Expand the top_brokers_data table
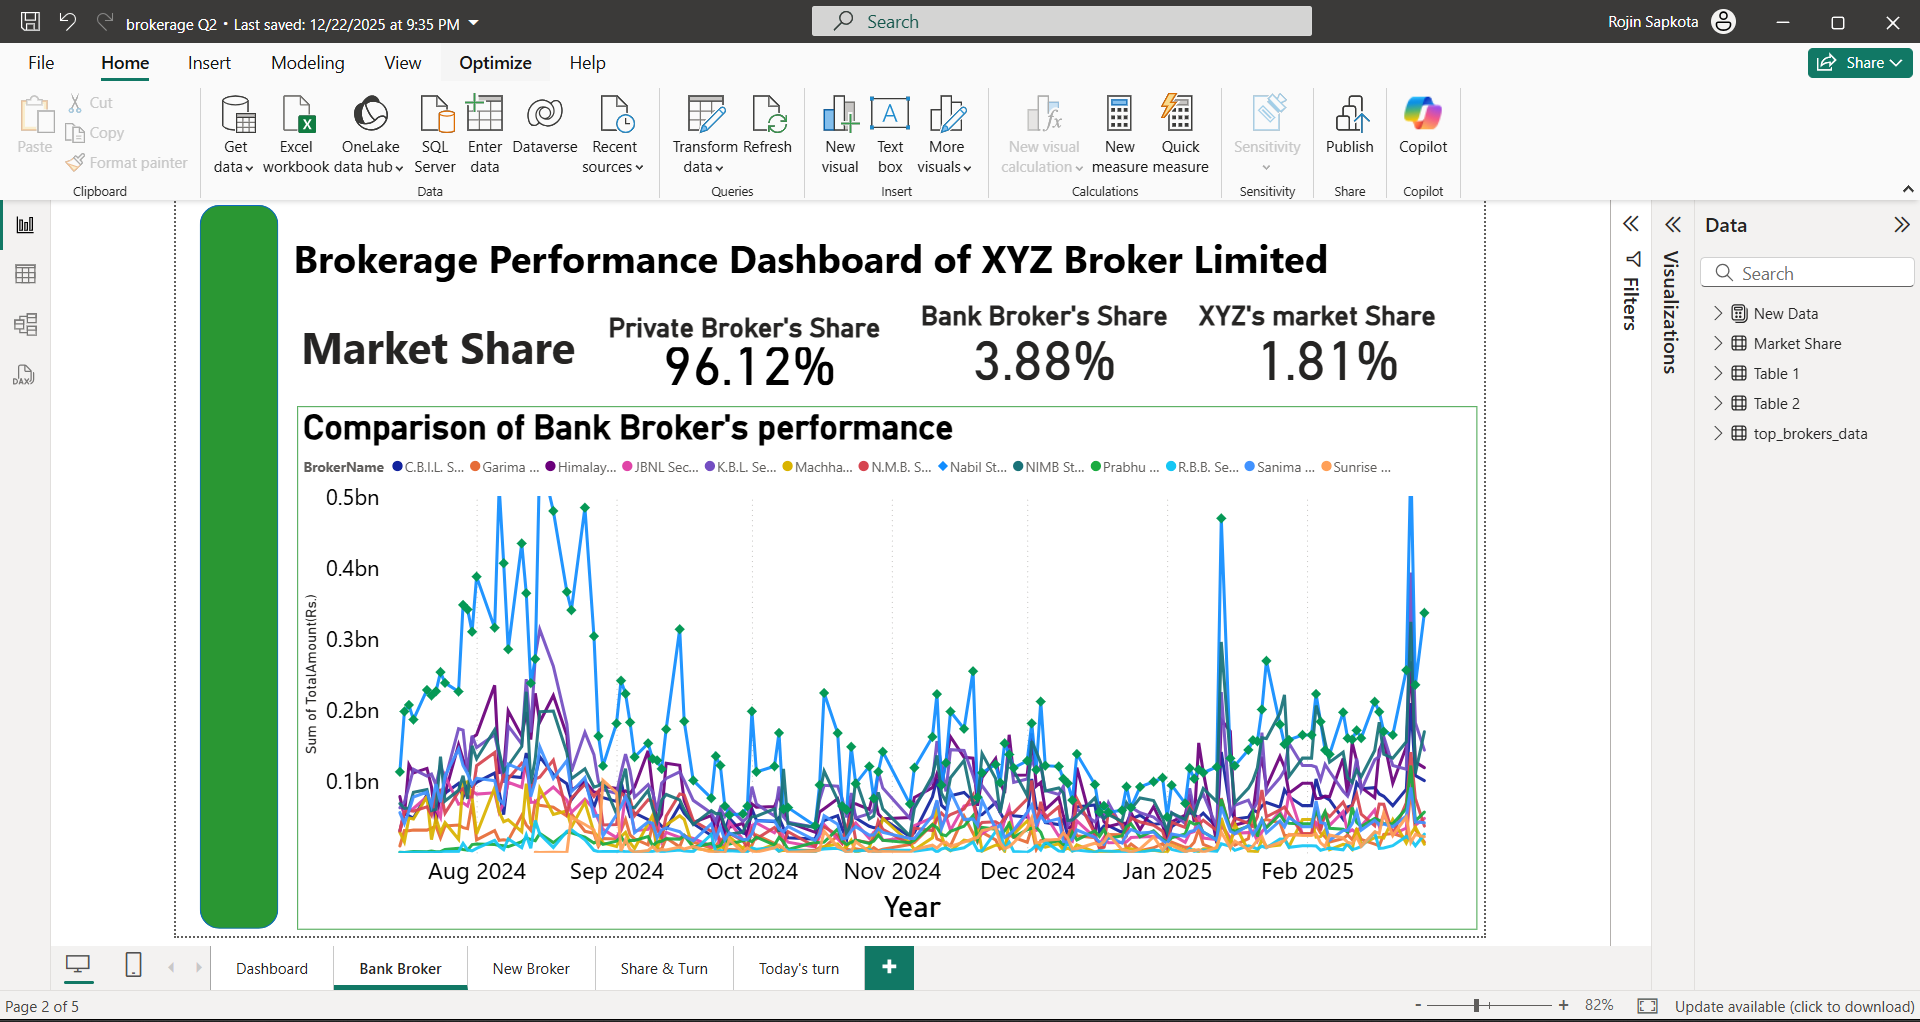 click(x=1720, y=433)
